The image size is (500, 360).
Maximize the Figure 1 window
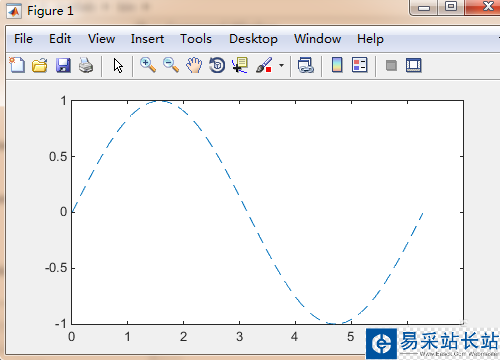click(x=451, y=7)
